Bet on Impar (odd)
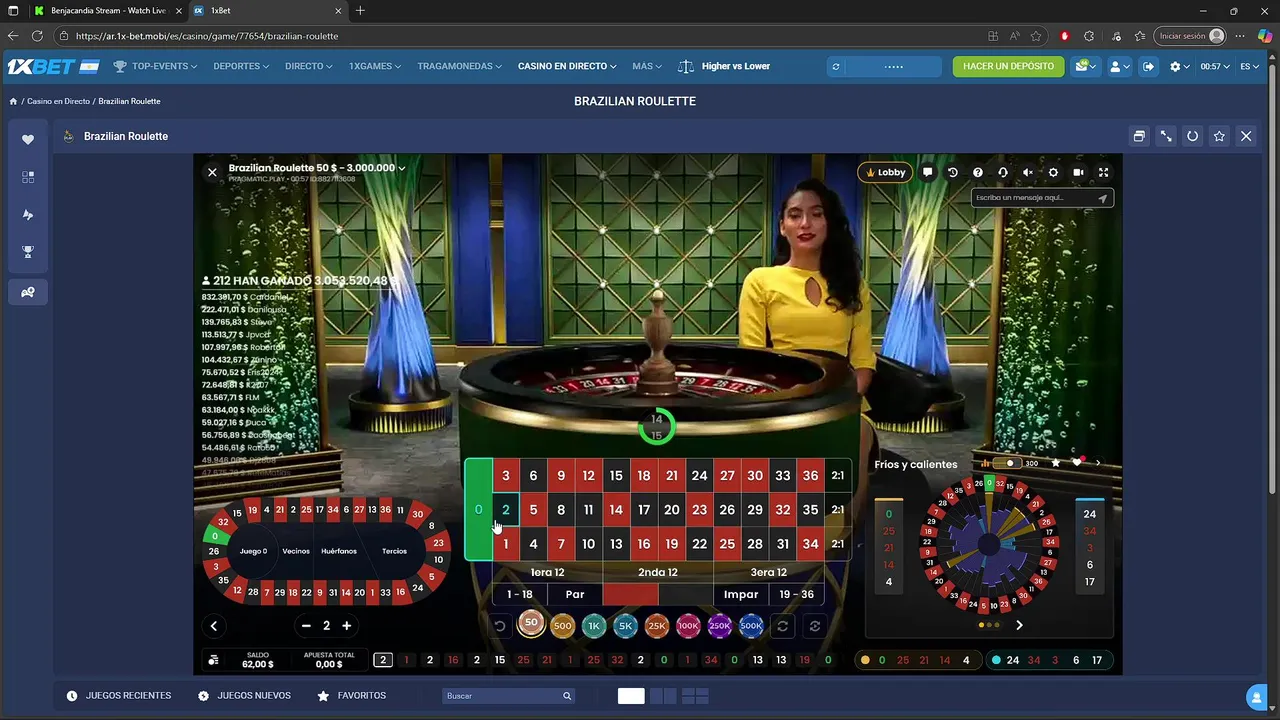Image resolution: width=1280 pixels, height=720 pixels. coord(741,594)
